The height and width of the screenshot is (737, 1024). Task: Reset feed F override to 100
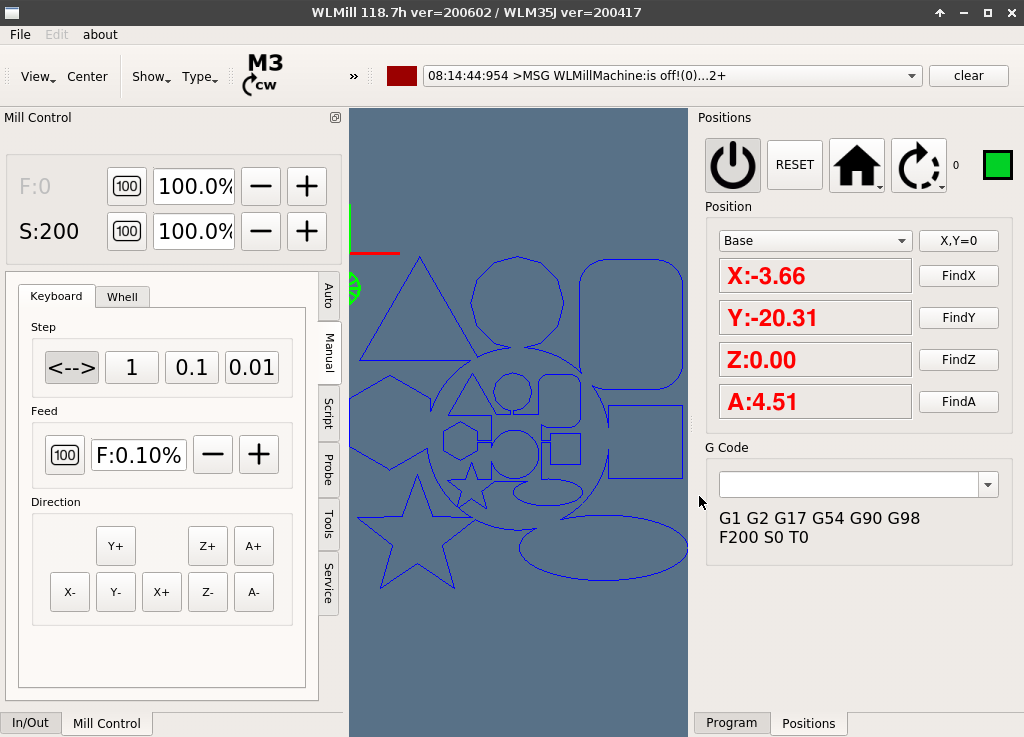tap(127, 187)
